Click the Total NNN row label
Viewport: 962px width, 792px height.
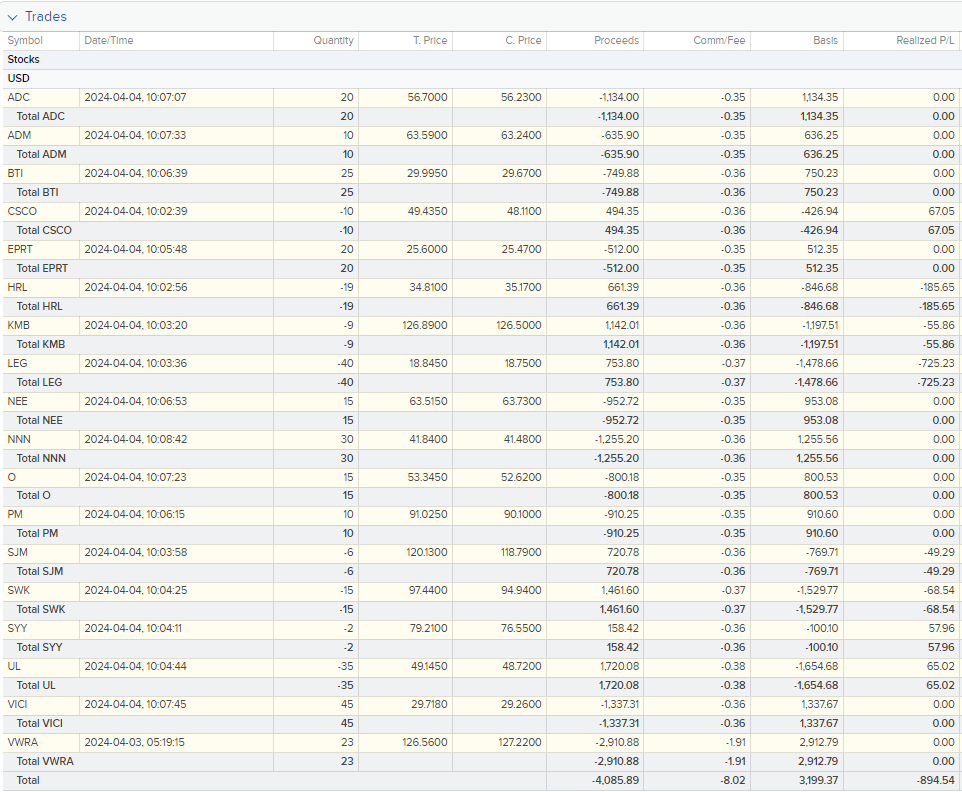pos(41,459)
